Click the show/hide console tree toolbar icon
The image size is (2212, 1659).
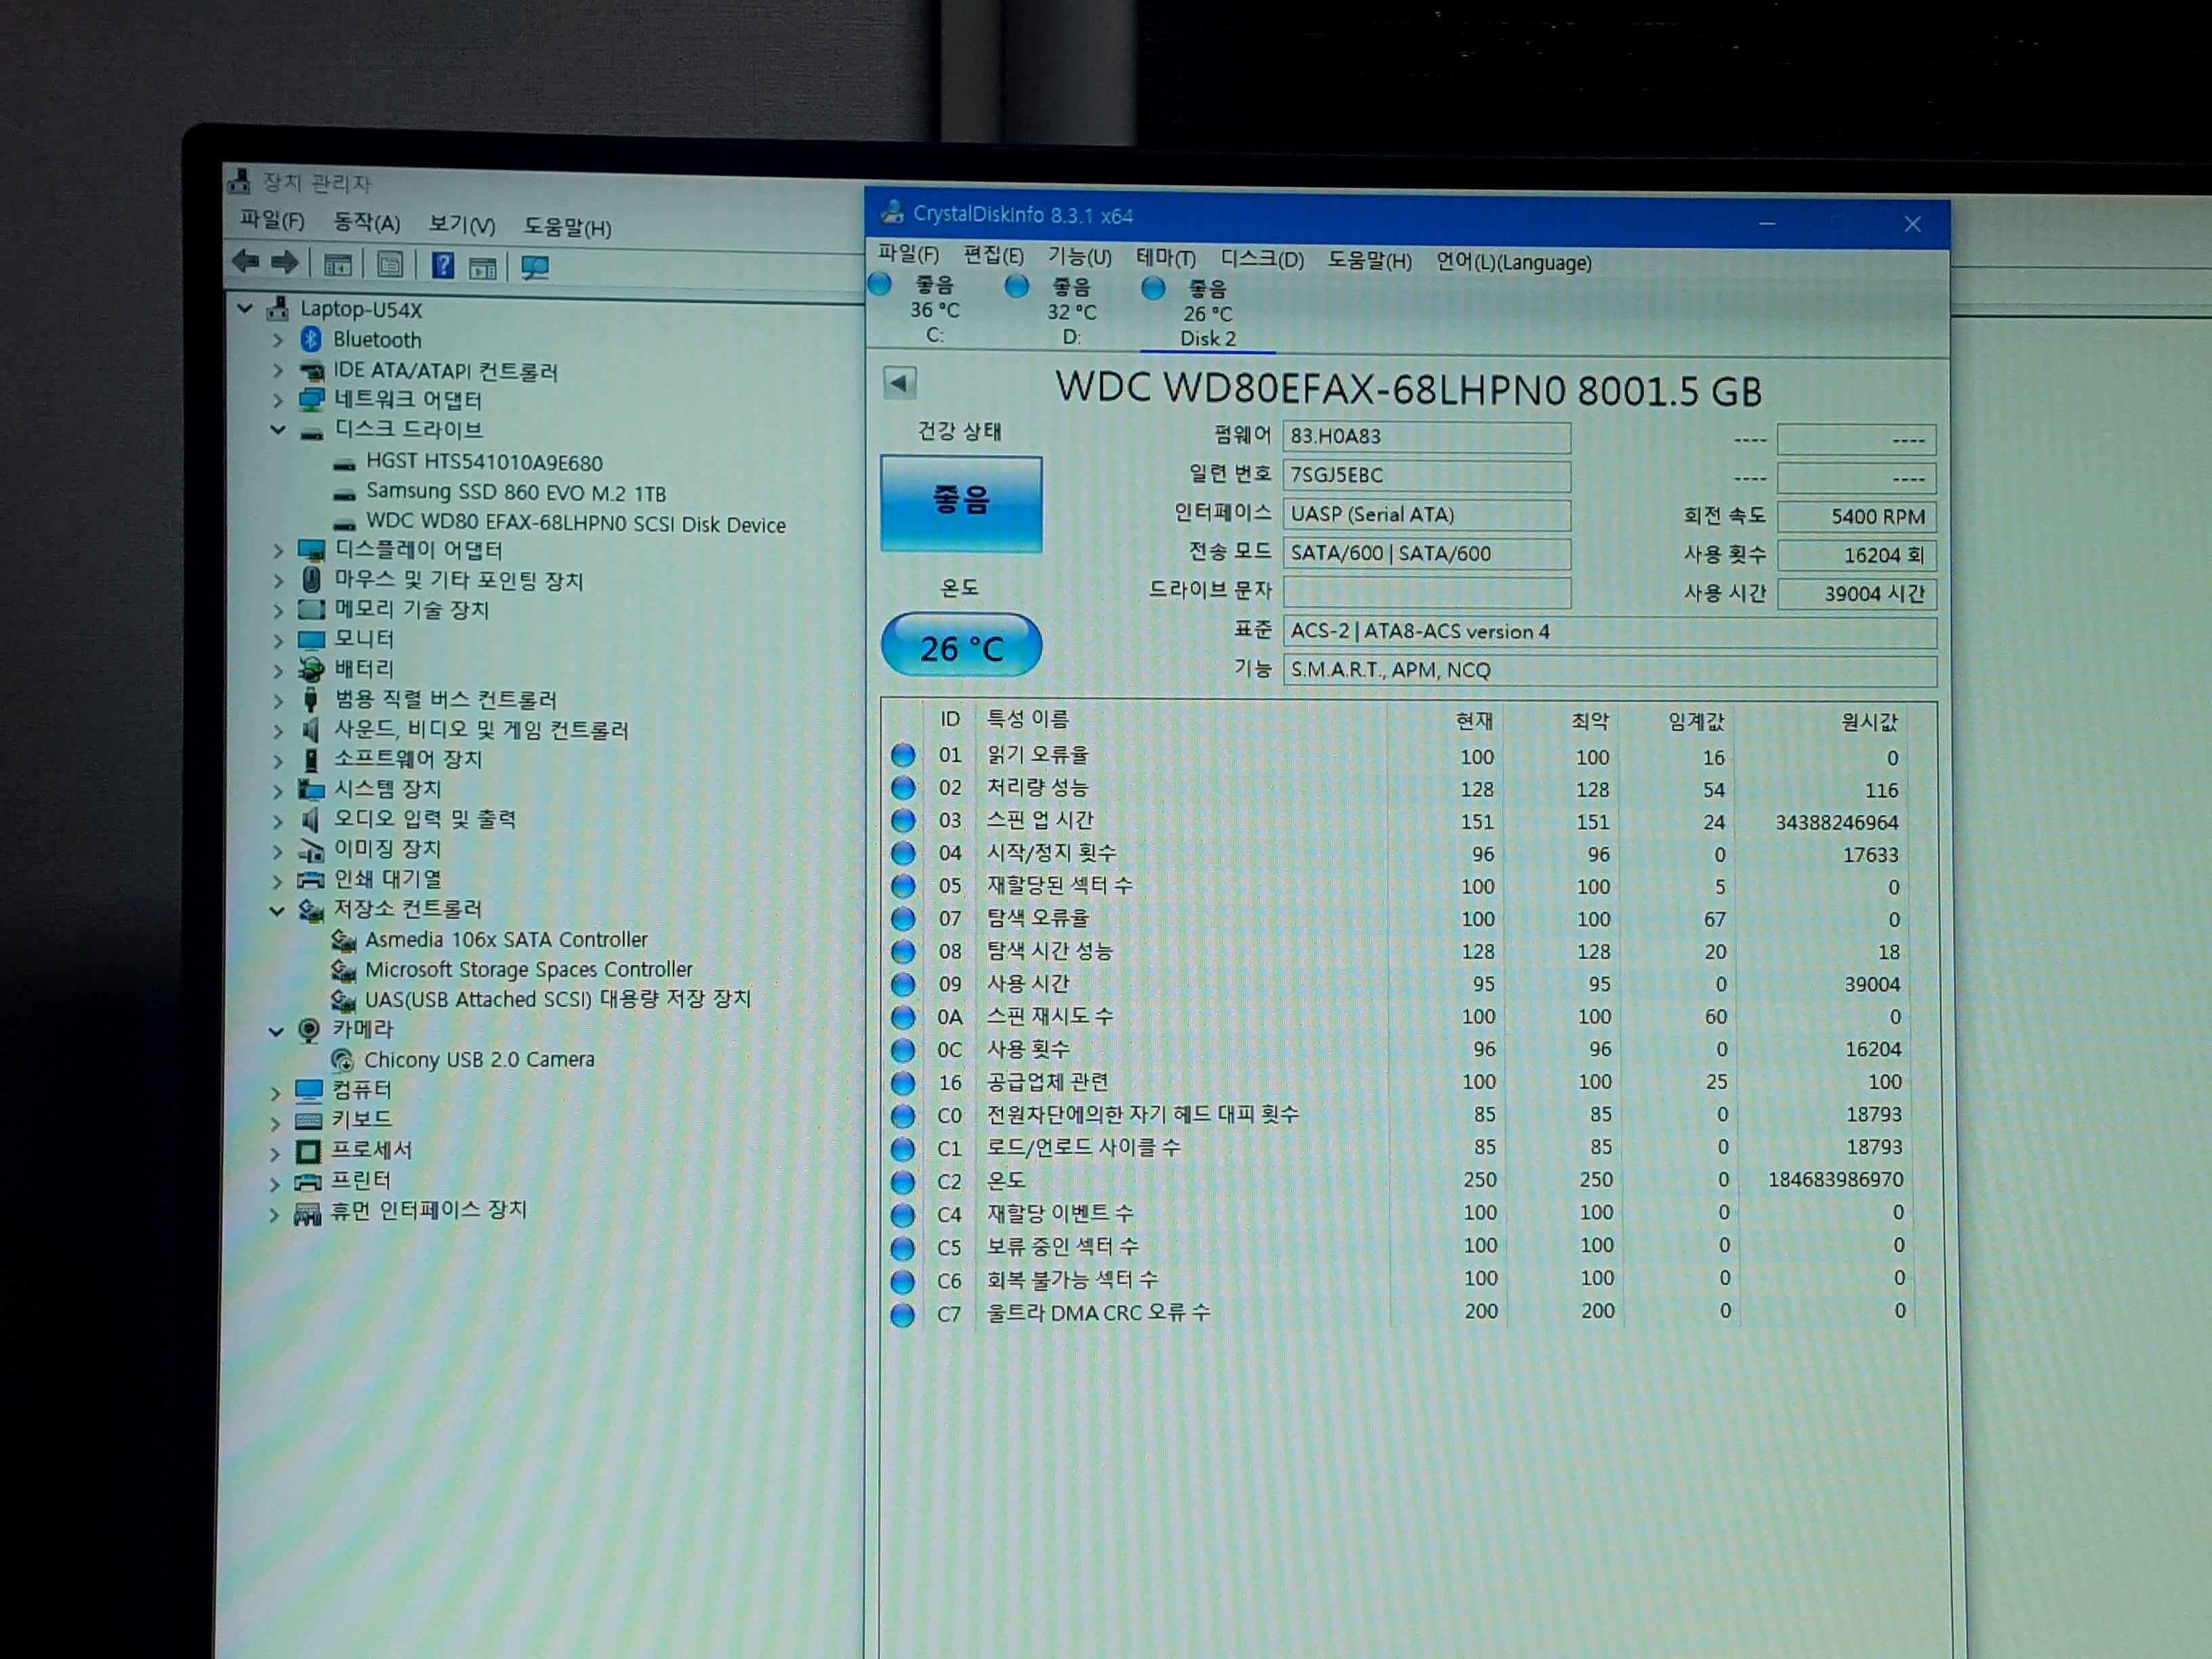pyautogui.click(x=338, y=264)
